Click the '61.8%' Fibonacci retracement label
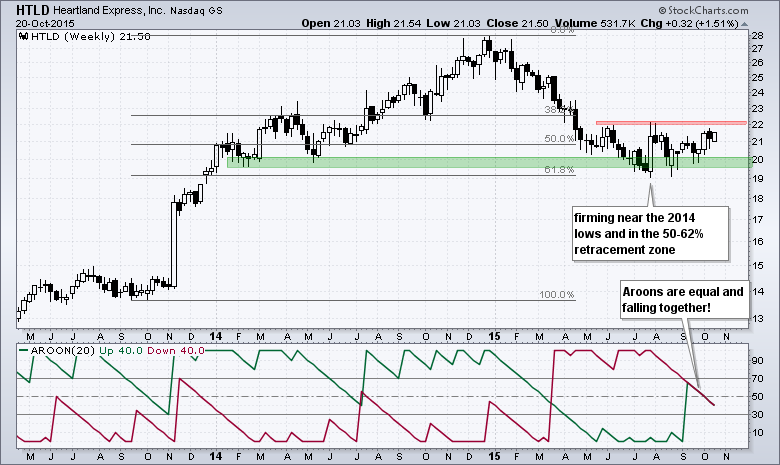 (x=559, y=170)
